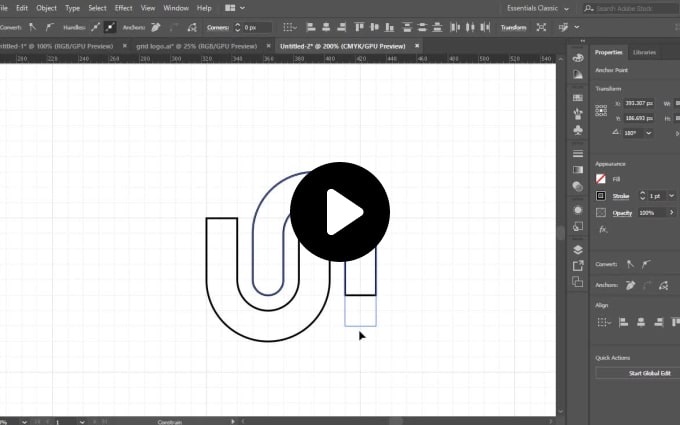The image size is (680, 425).
Task: Click the Stroke color swatch
Action: click(x=601, y=196)
